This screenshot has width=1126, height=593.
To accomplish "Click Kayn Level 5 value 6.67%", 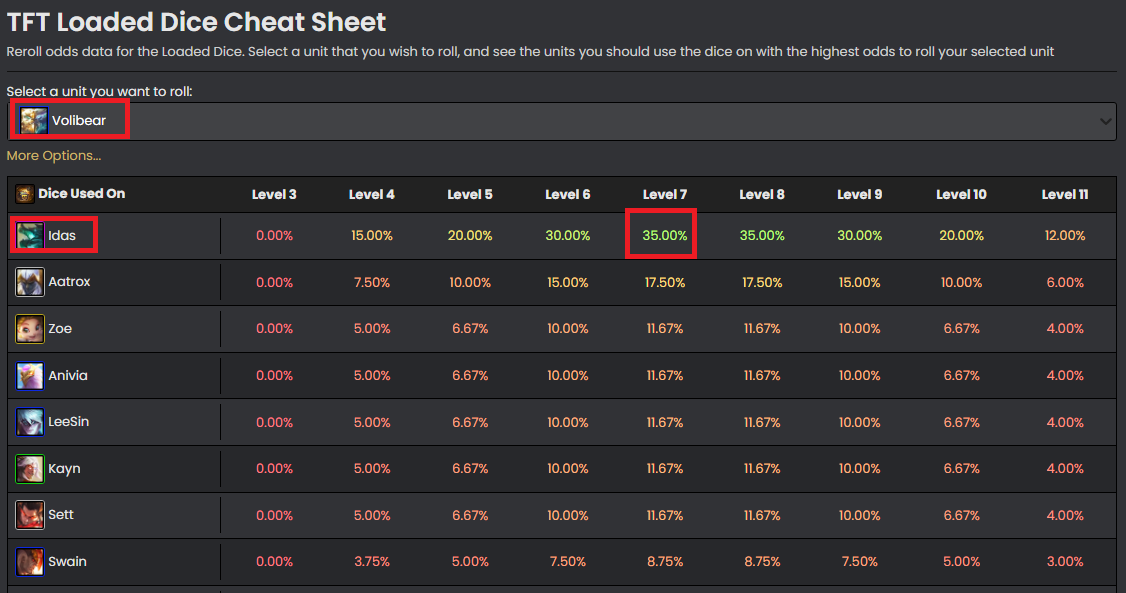I will pos(470,469).
